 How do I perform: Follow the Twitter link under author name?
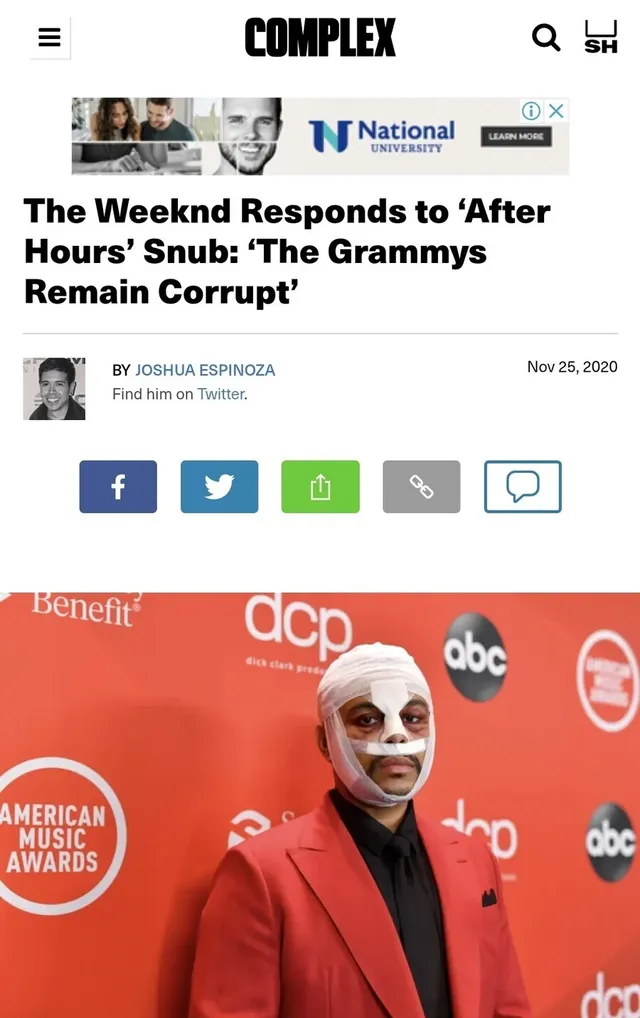click(221, 394)
